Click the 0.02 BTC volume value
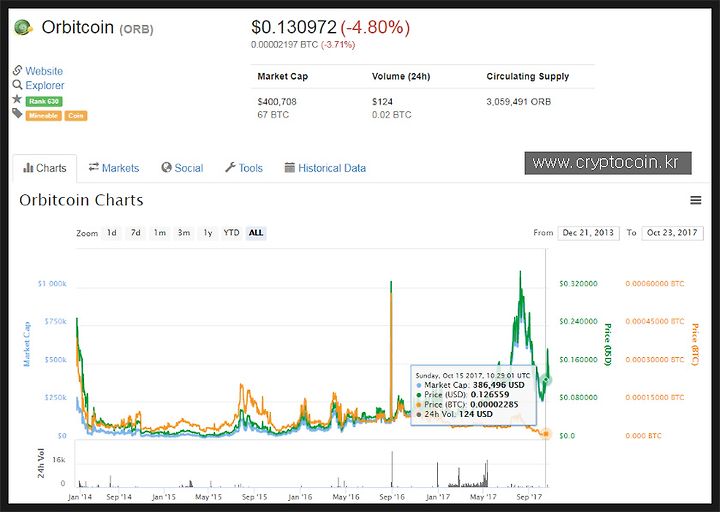 (x=392, y=115)
